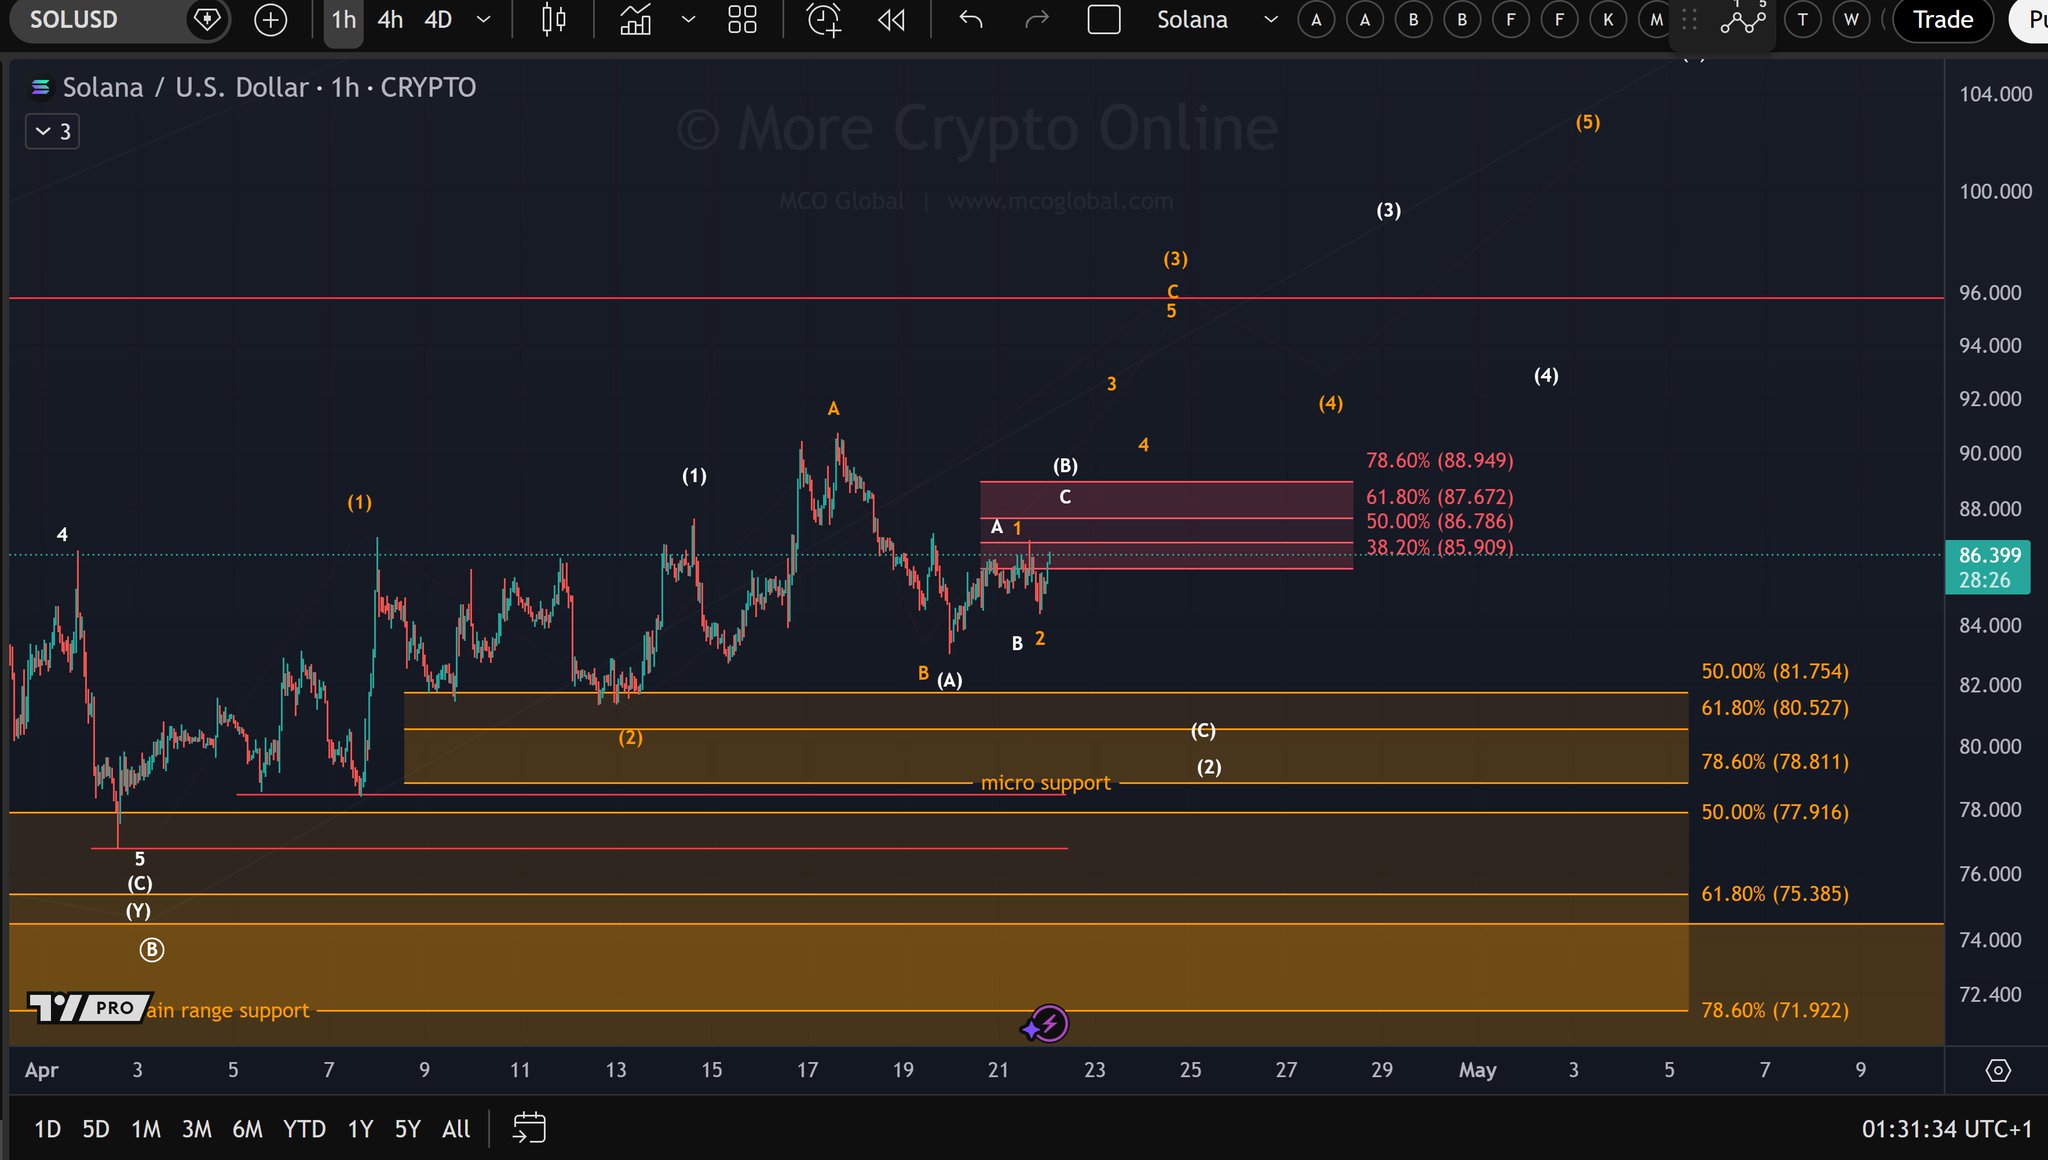Select the Elliott wave drawing tool icon

[1742, 20]
